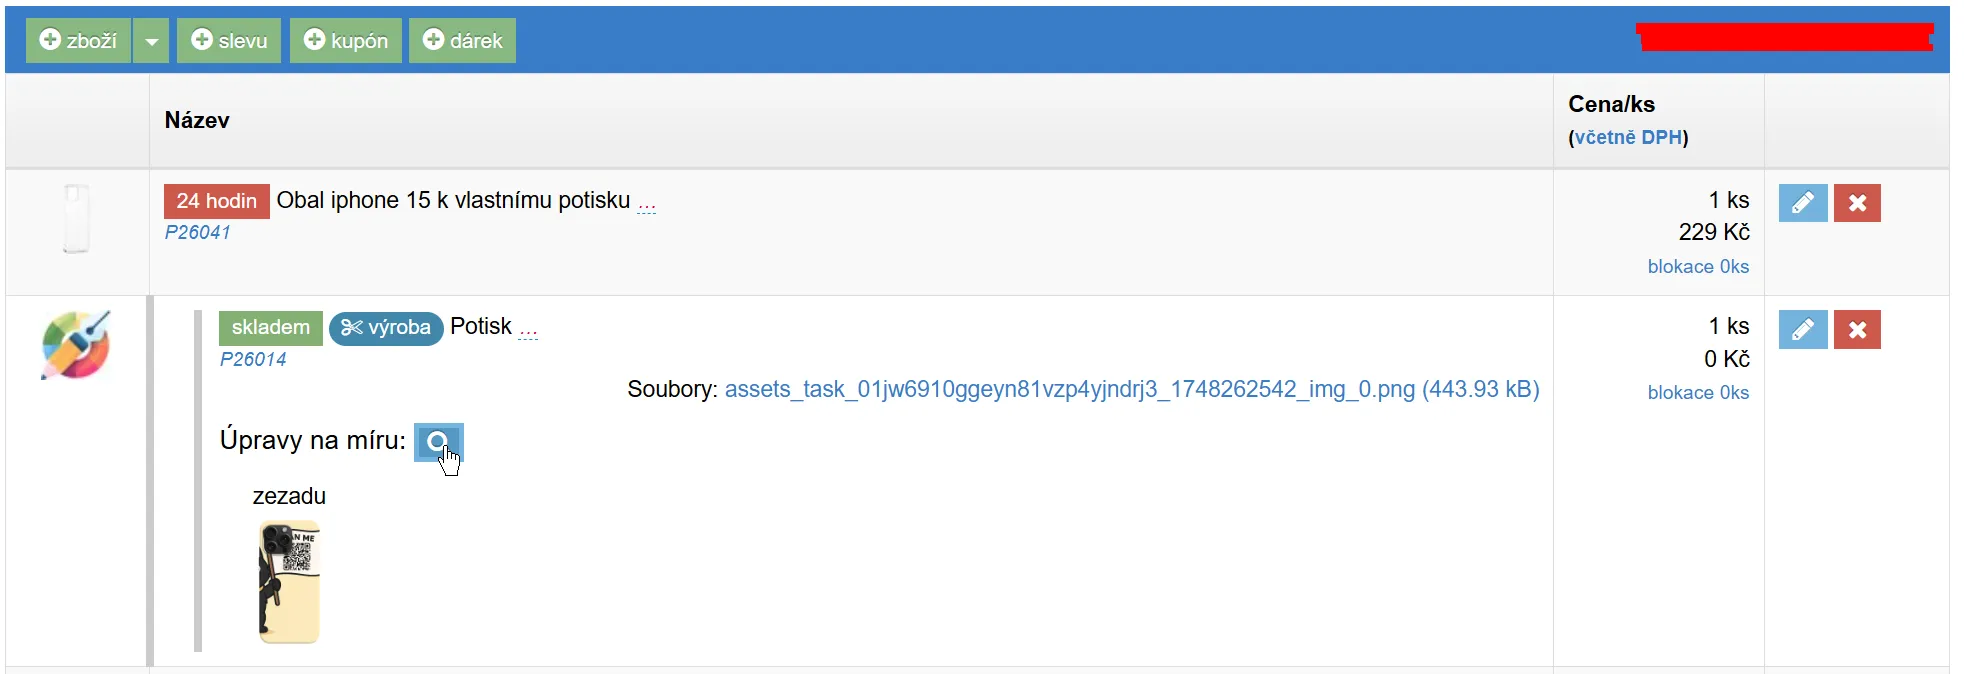
Task: Remove the Potisk row with red X
Action: pyautogui.click(x=1857, y=330)
